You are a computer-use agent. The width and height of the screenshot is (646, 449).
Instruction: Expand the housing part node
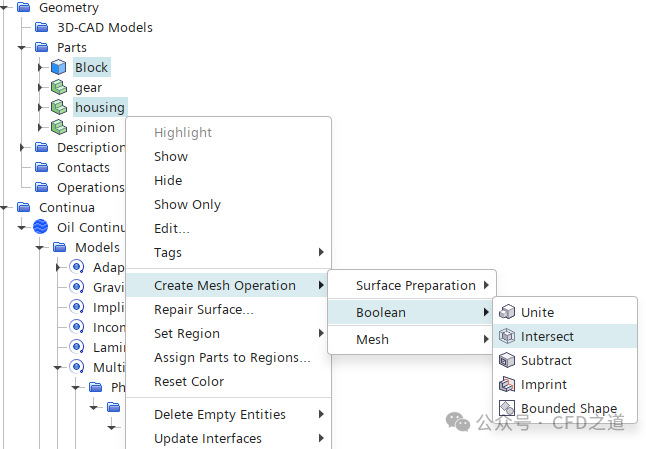coord(41,107)
